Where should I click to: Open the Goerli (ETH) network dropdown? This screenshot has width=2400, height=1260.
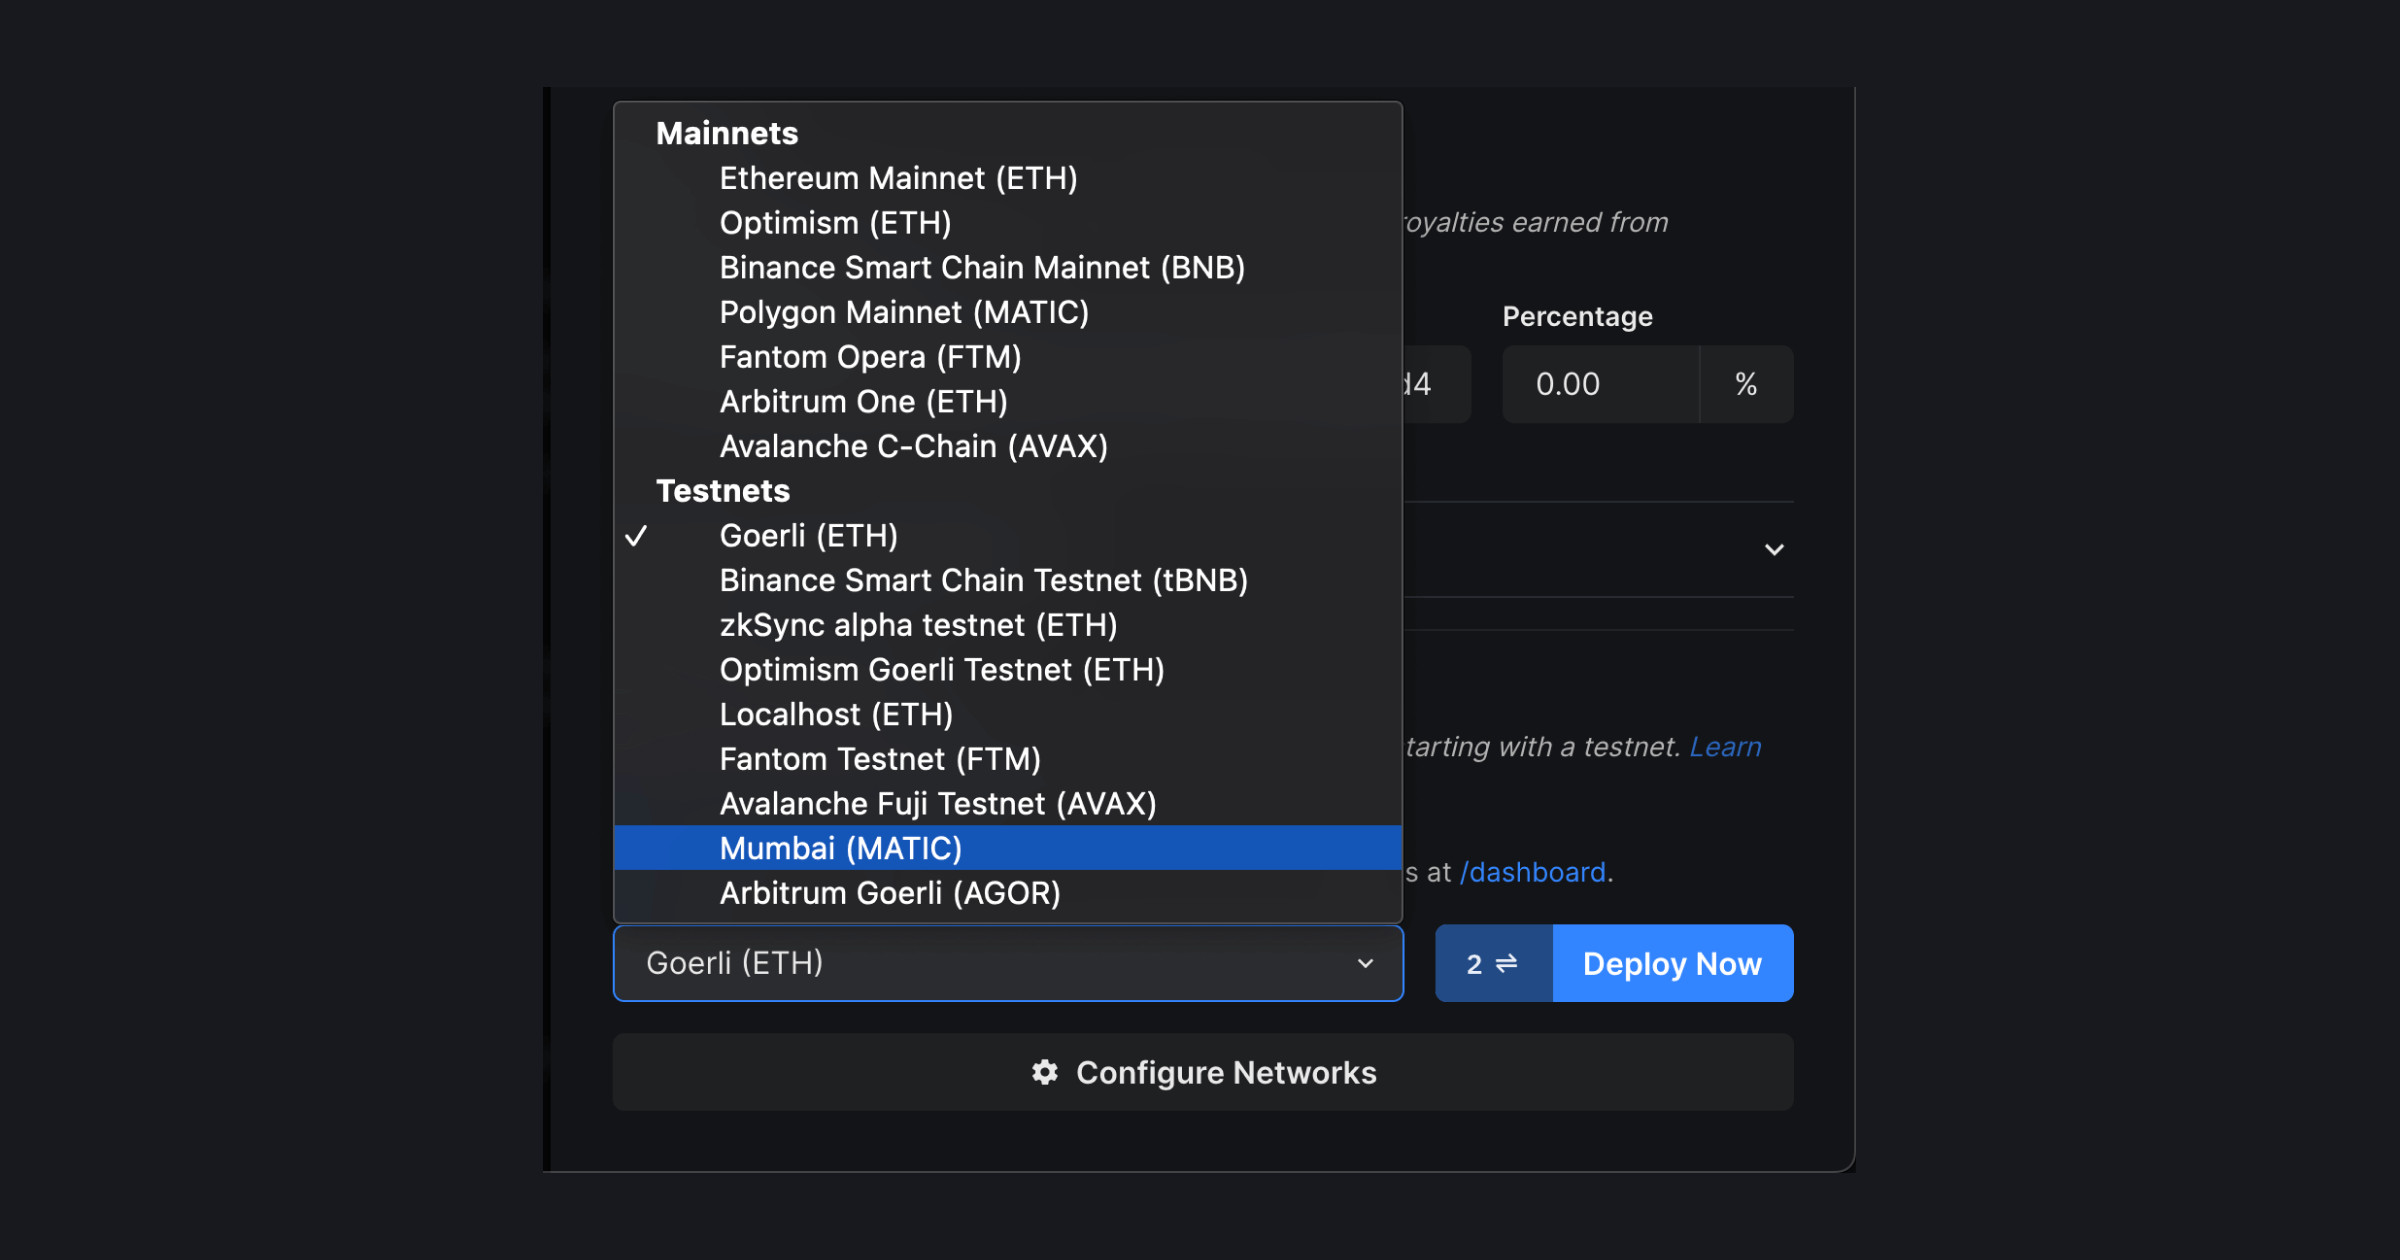1007,963
